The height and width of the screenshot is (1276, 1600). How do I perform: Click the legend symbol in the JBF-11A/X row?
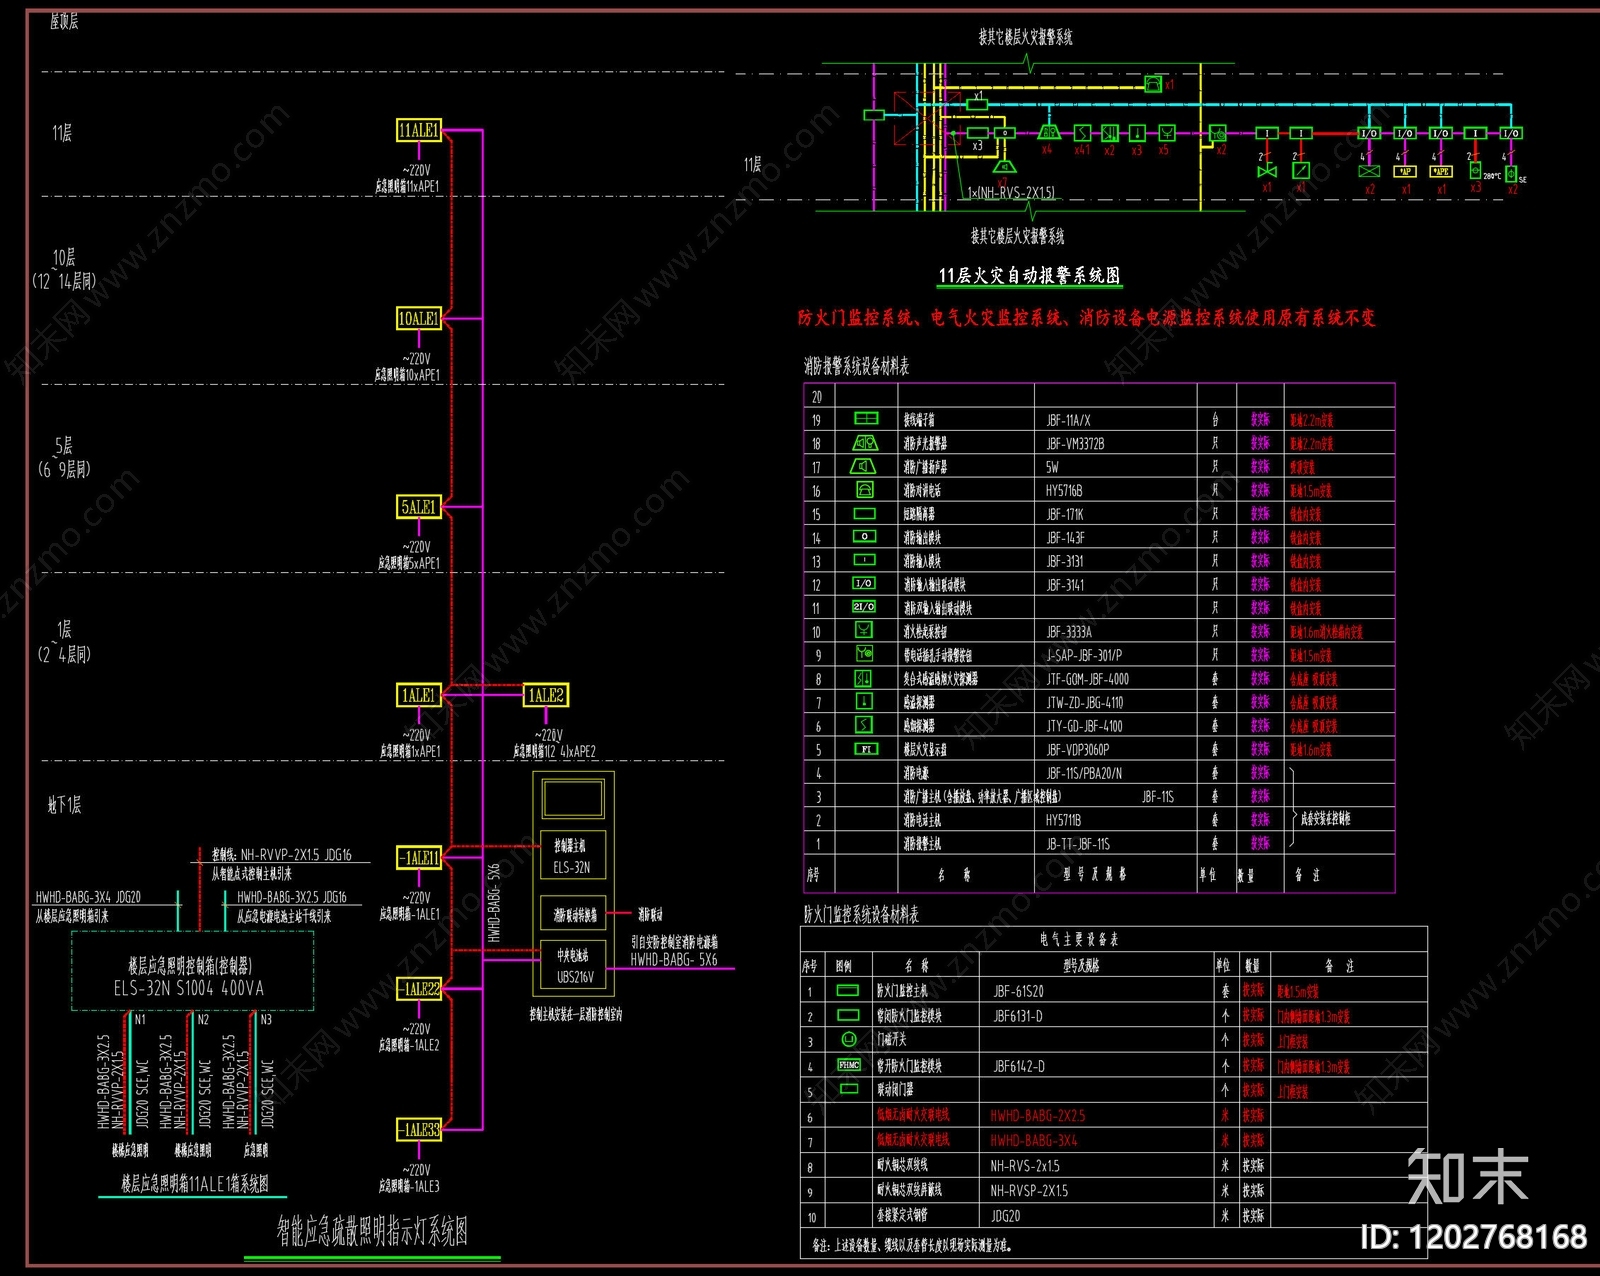865,419
